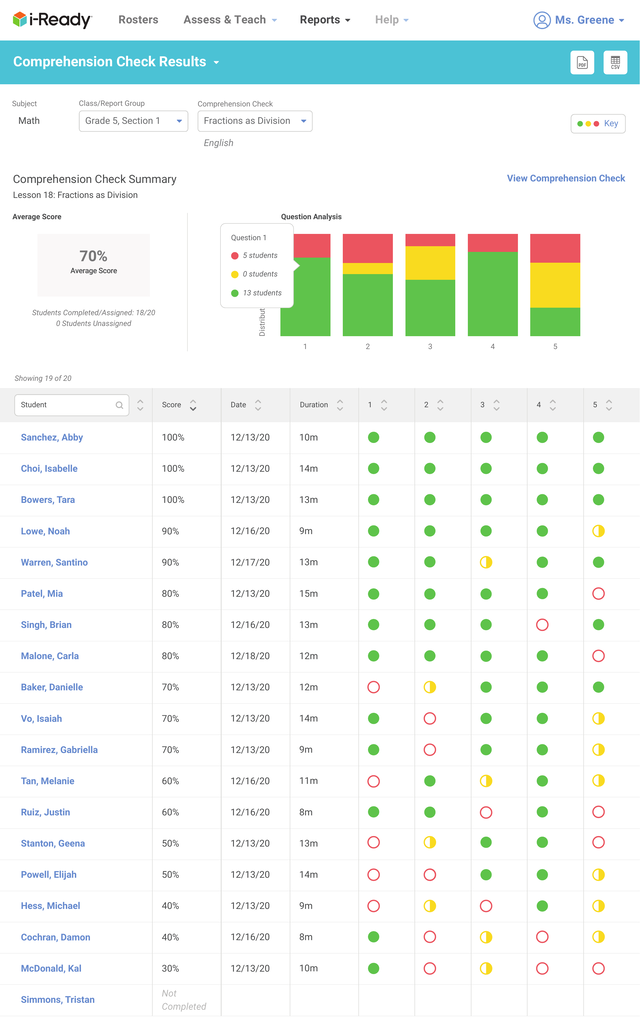This screenshot has width=640, height=1031.
Task: Open the Help menu
Action: (x=392, y=20)
